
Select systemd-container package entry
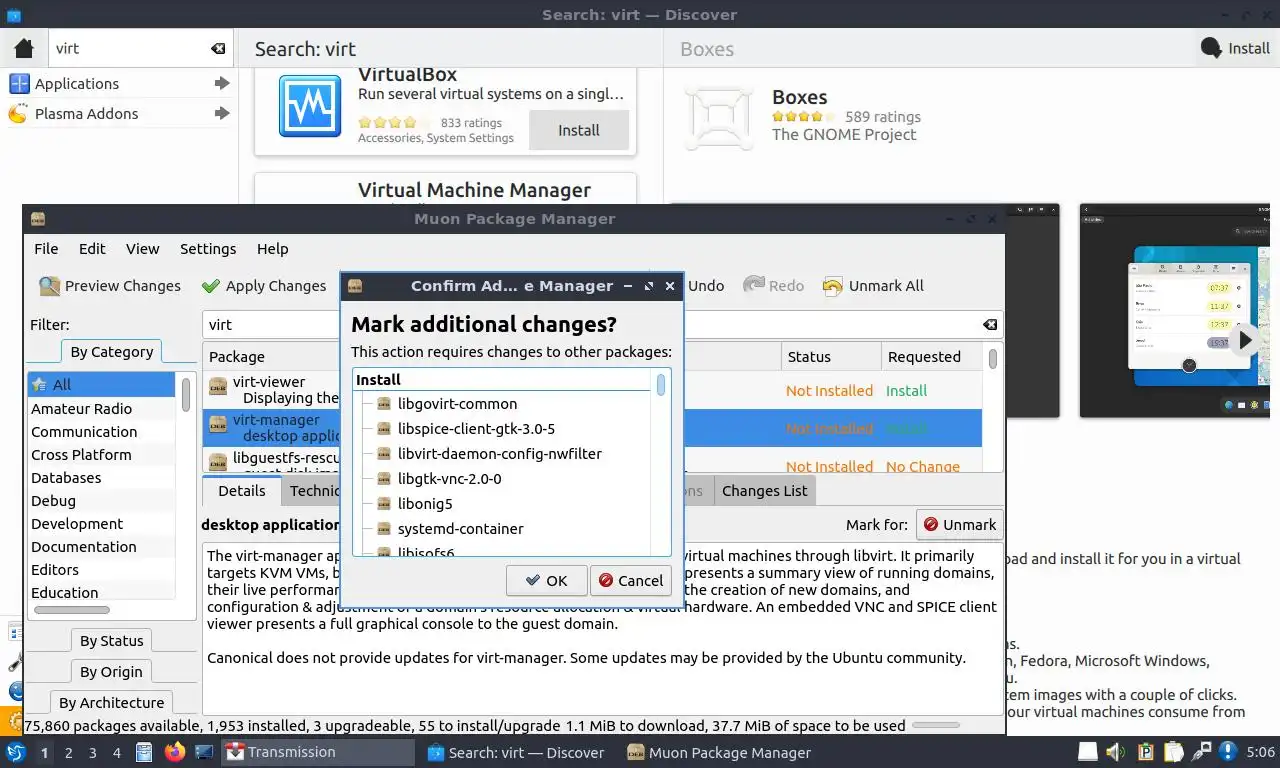460,529
